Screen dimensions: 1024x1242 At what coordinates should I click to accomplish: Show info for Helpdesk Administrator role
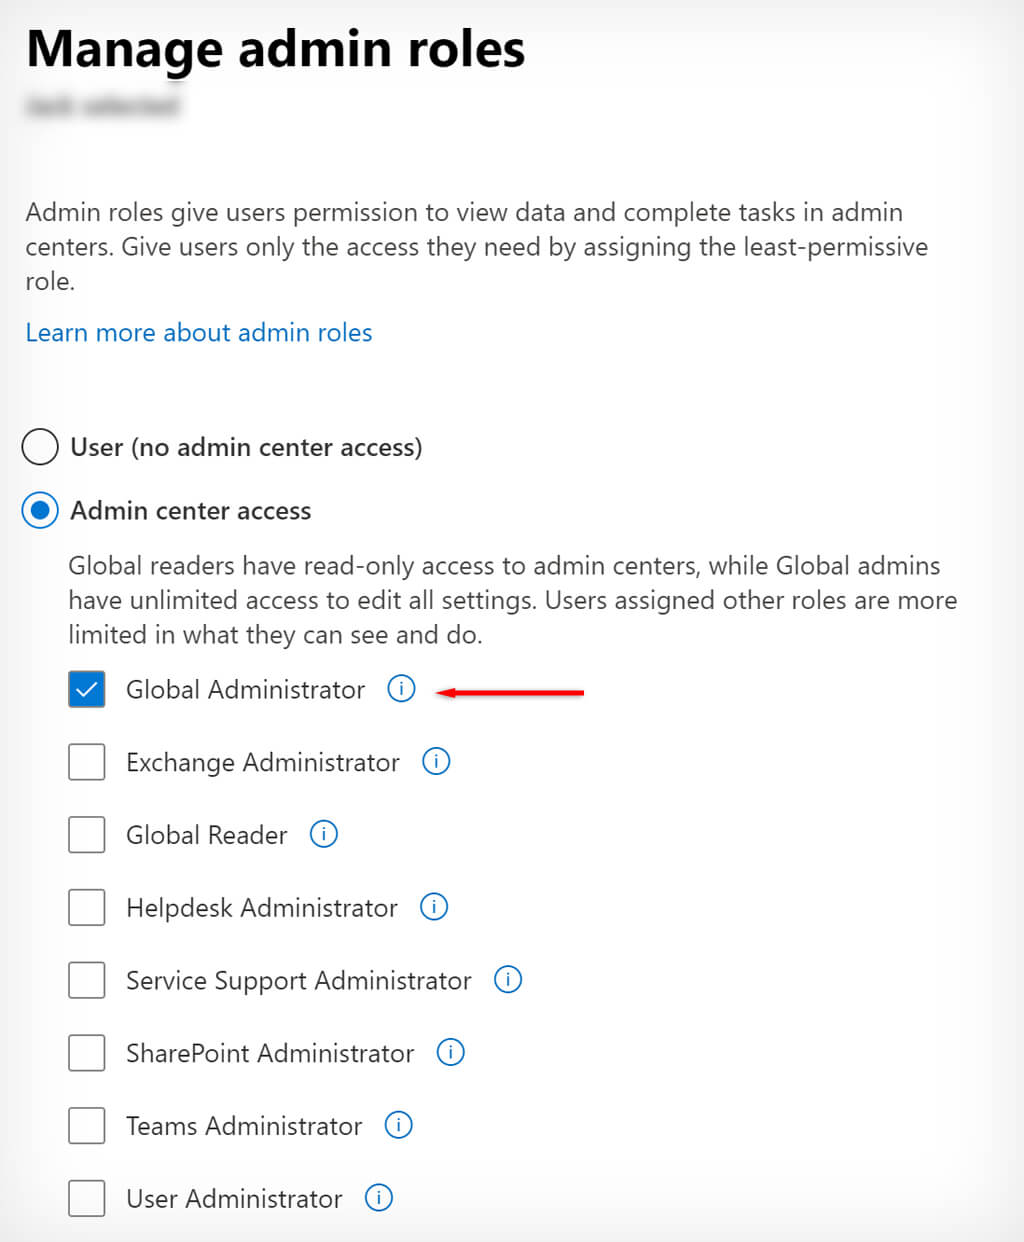(434, 907)
